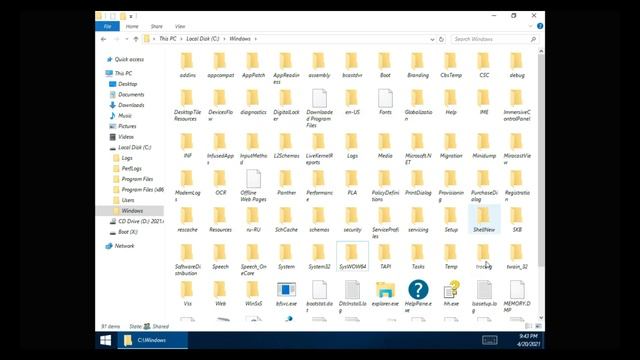640x360 pixels.
Task: Select Downloads in navigation pane
Action: [131, 105]
